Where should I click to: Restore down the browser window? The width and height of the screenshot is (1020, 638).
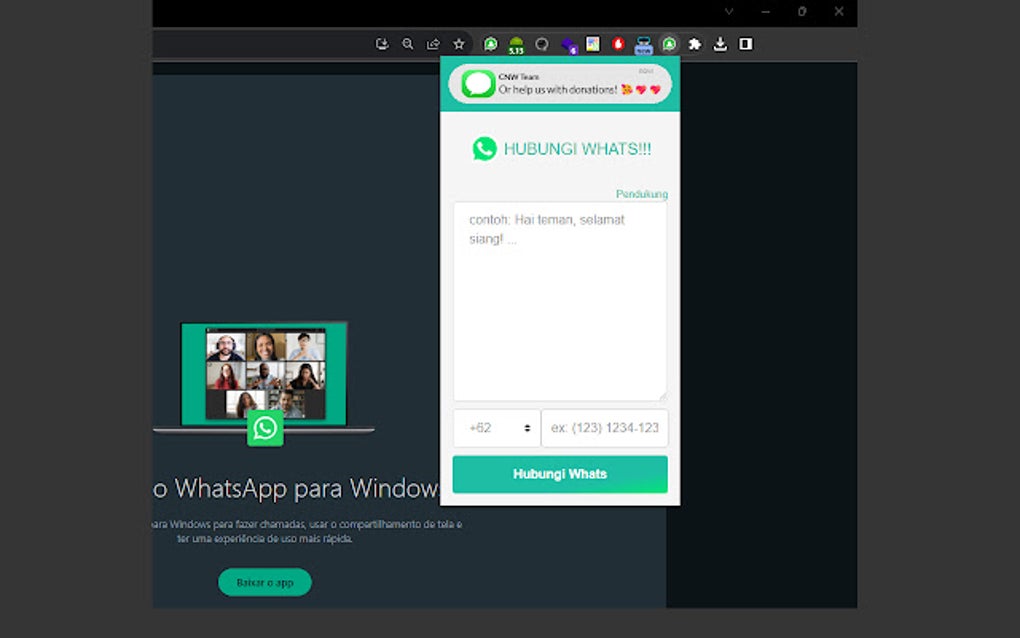802,11
